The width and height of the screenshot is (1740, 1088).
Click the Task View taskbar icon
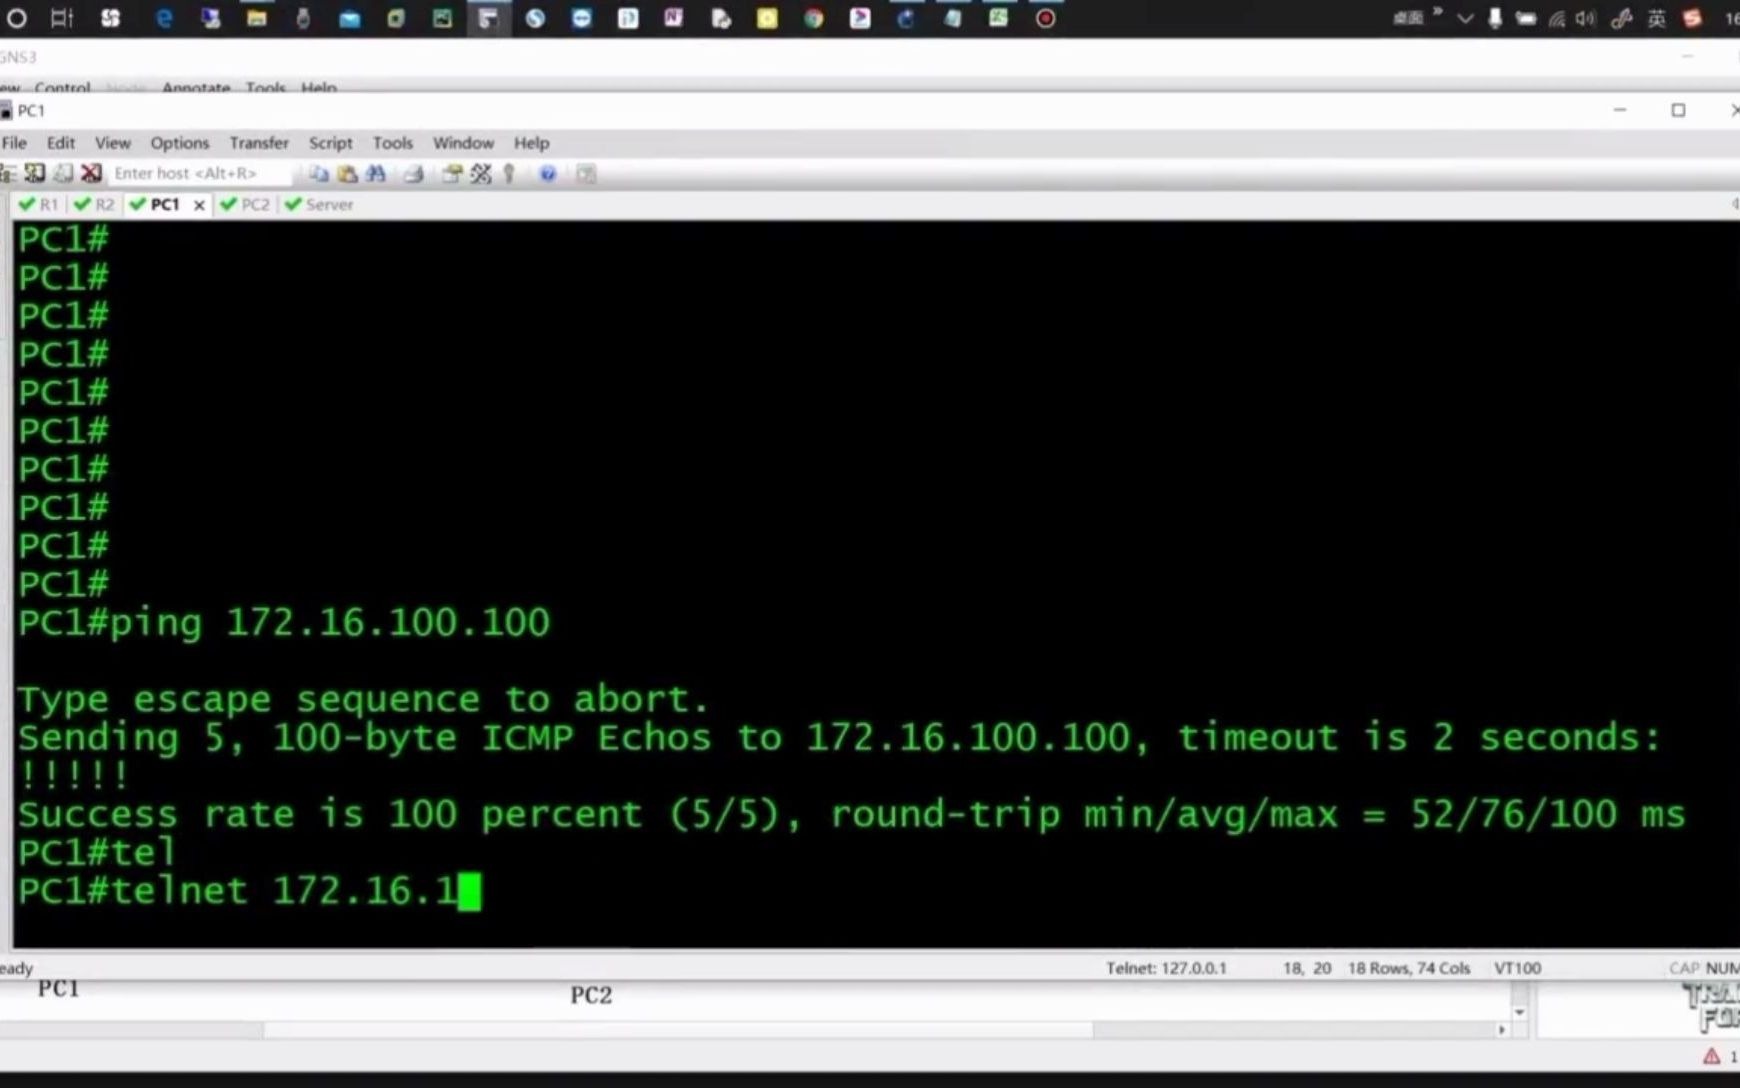[x=62, y=18]
